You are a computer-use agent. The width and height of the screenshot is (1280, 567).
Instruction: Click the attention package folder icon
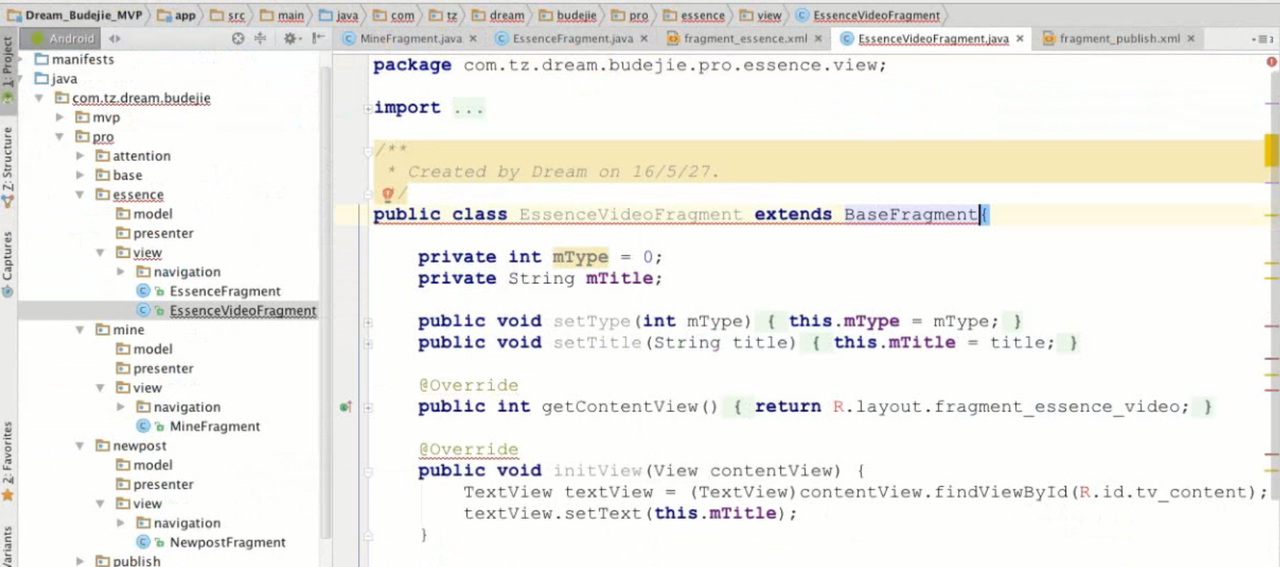click(x=103, y=156)
